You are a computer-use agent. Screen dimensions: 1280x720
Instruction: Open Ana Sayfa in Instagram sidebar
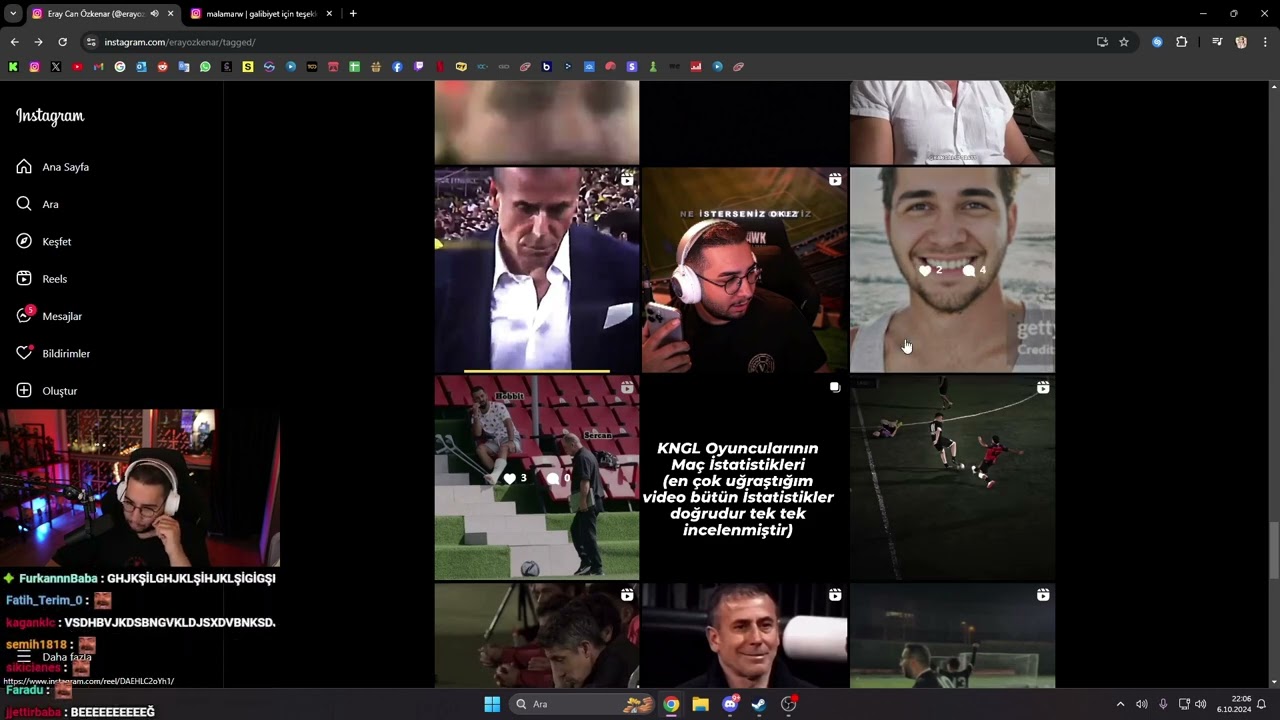[54, 167]
